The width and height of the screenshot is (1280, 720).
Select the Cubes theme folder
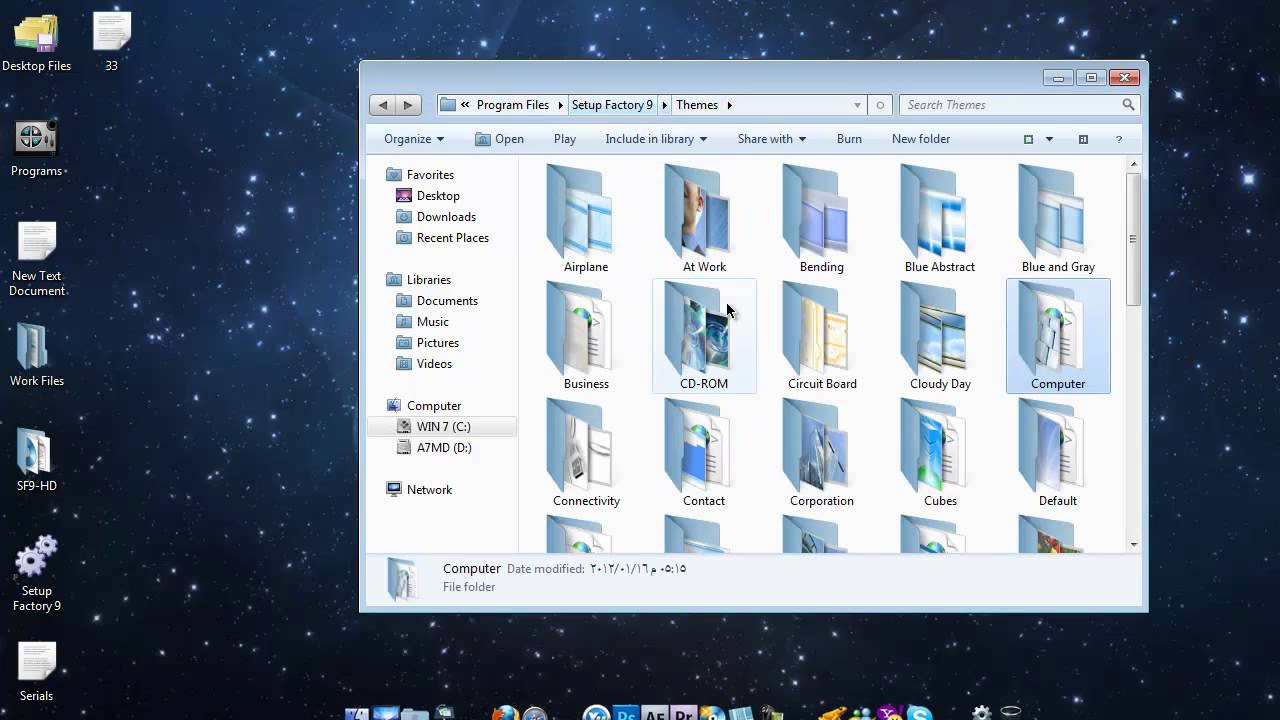[x=940, y=453]
